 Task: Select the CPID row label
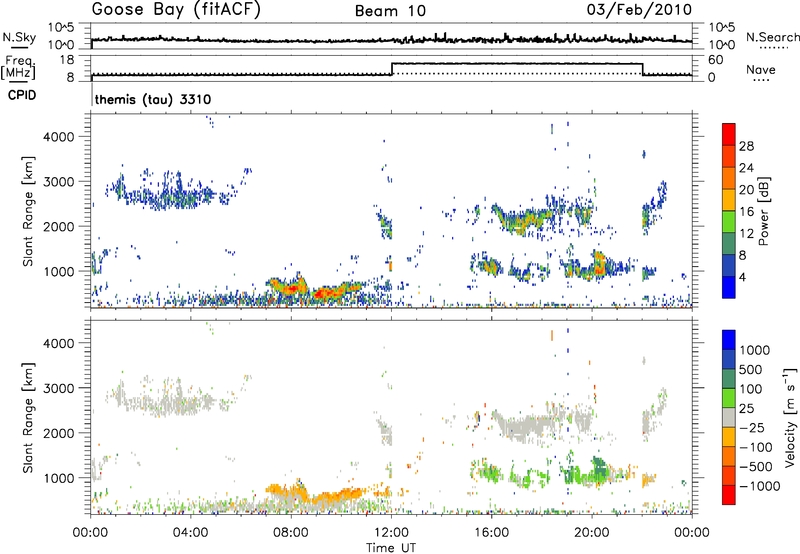pos(22,95)
